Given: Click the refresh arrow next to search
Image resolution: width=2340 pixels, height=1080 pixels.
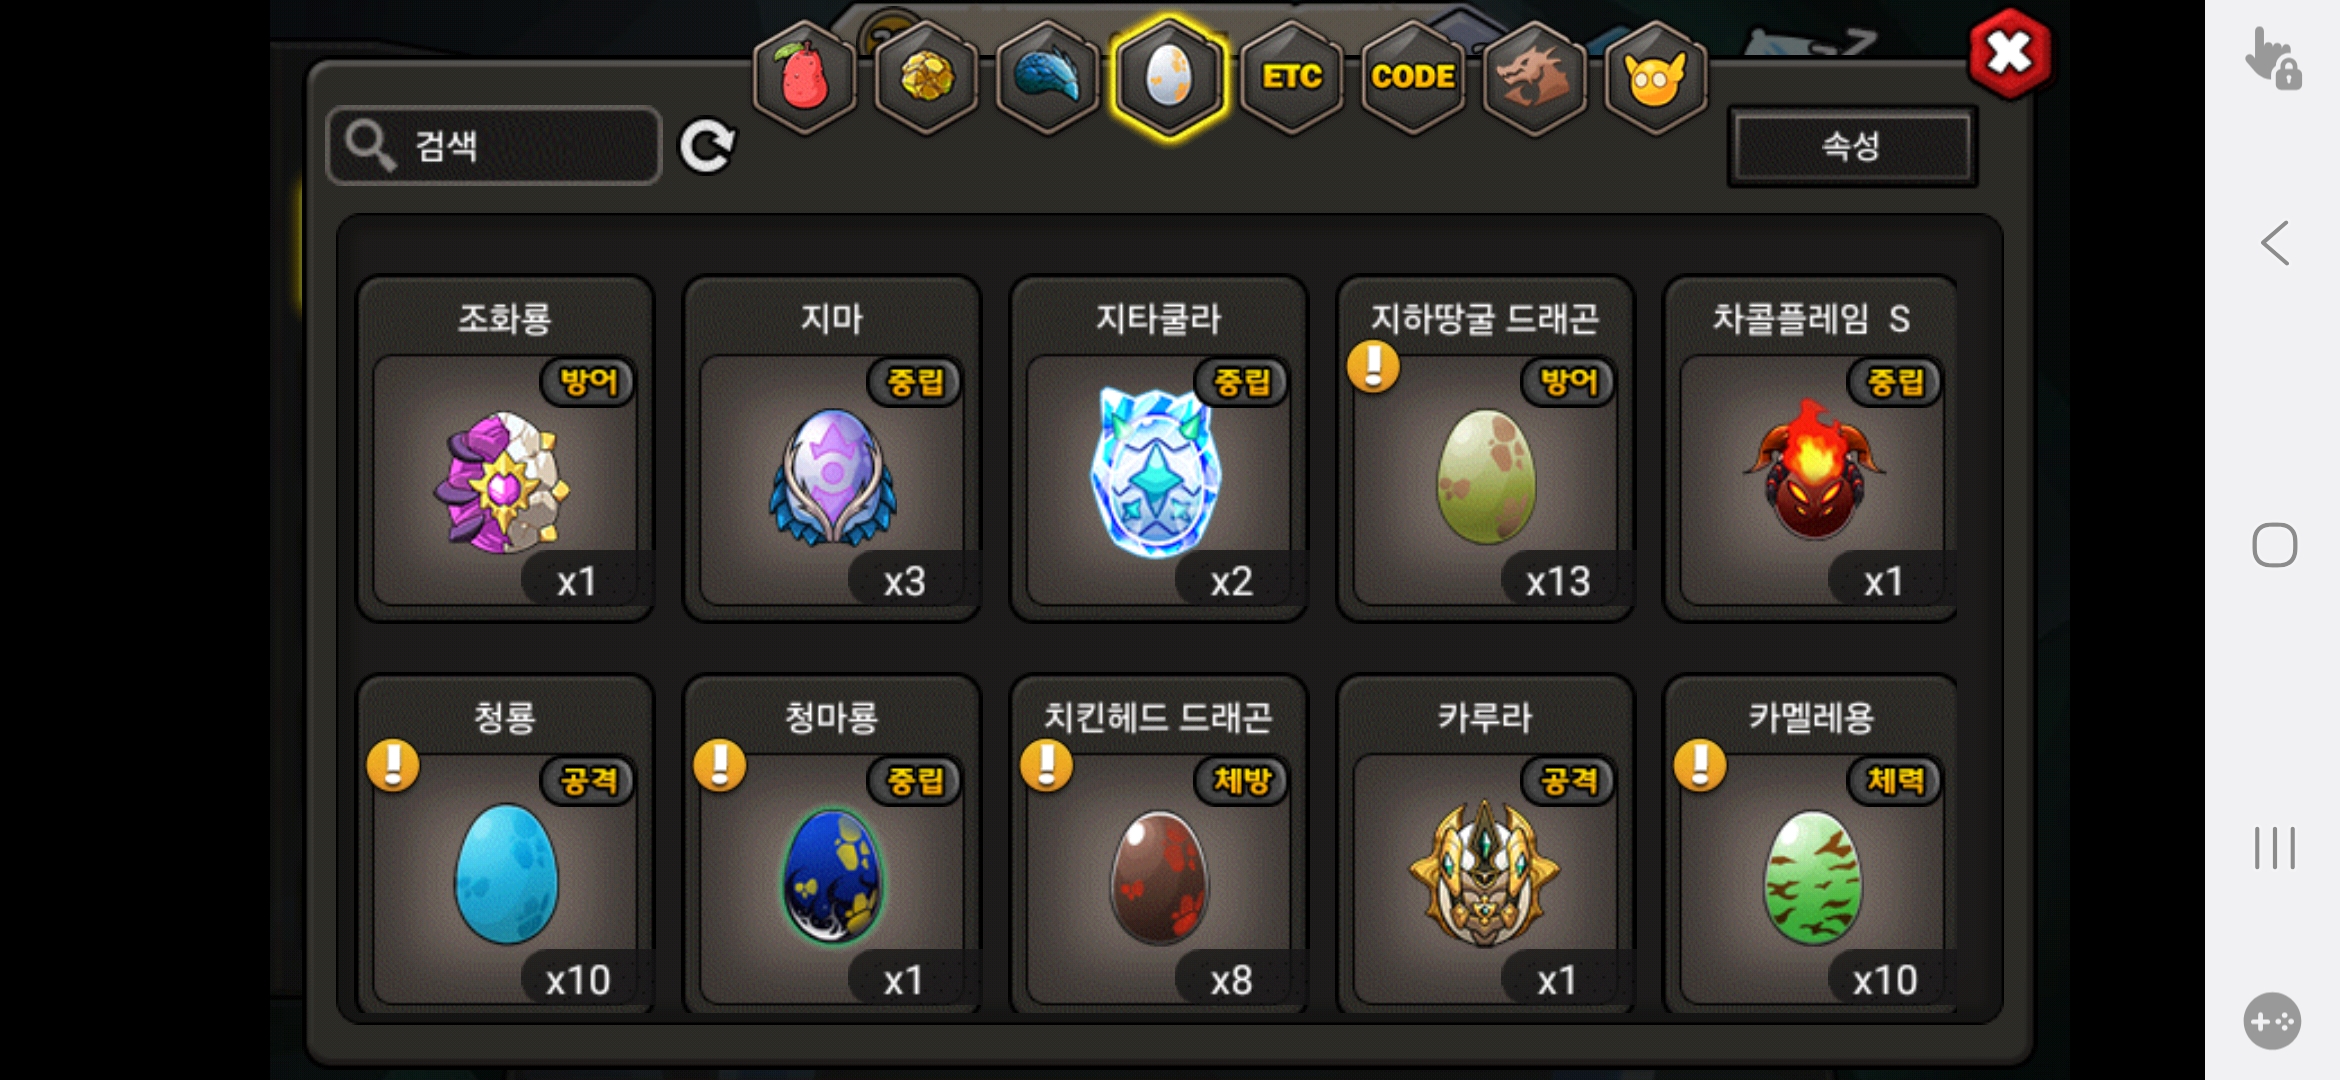Looking at the screenshot, I should click(707, 146).
